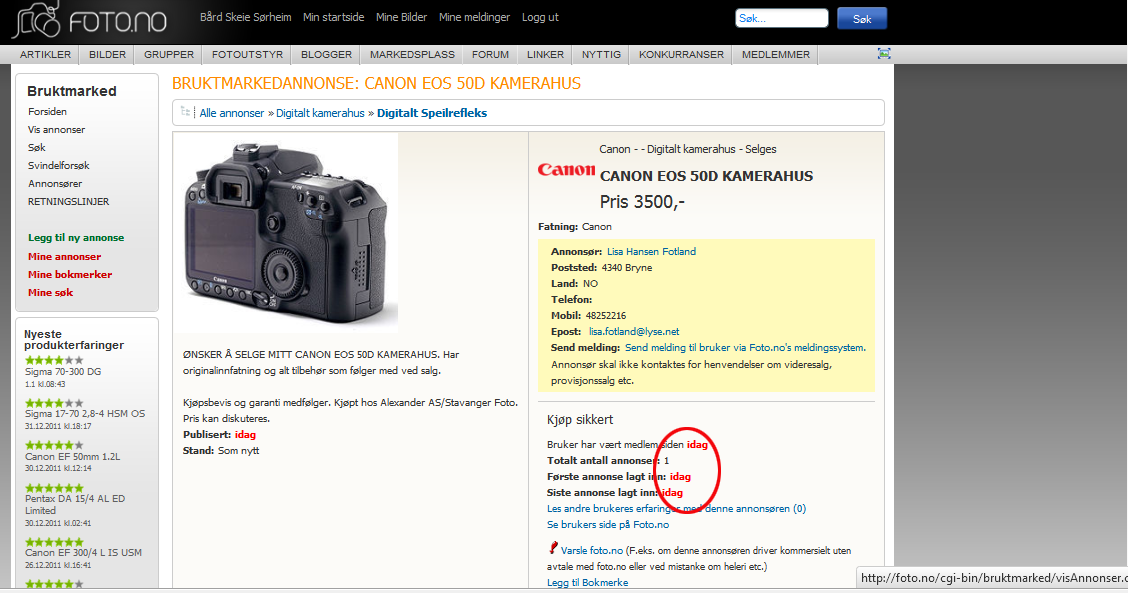The width and height of the screenshot is (1128, 593).
Task: Open the MARKEDSPLASS menu
Action: (412, 55)
